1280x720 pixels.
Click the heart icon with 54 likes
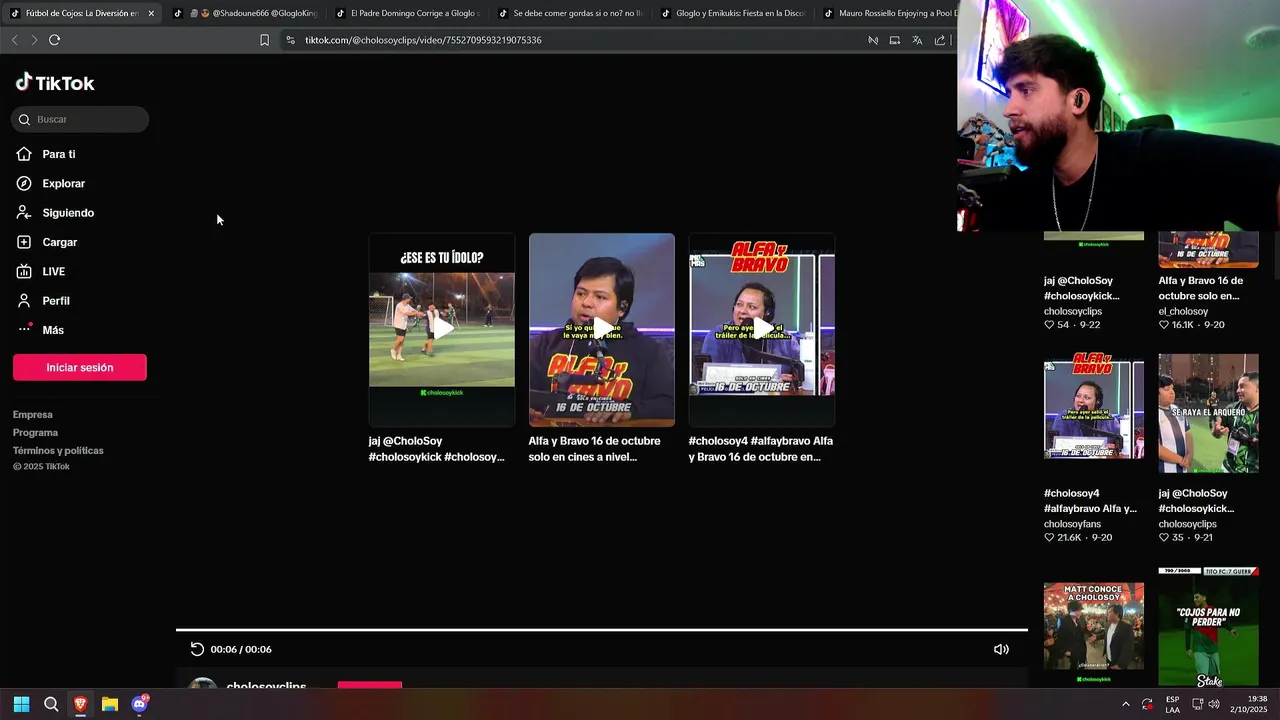coord(1049,325)
